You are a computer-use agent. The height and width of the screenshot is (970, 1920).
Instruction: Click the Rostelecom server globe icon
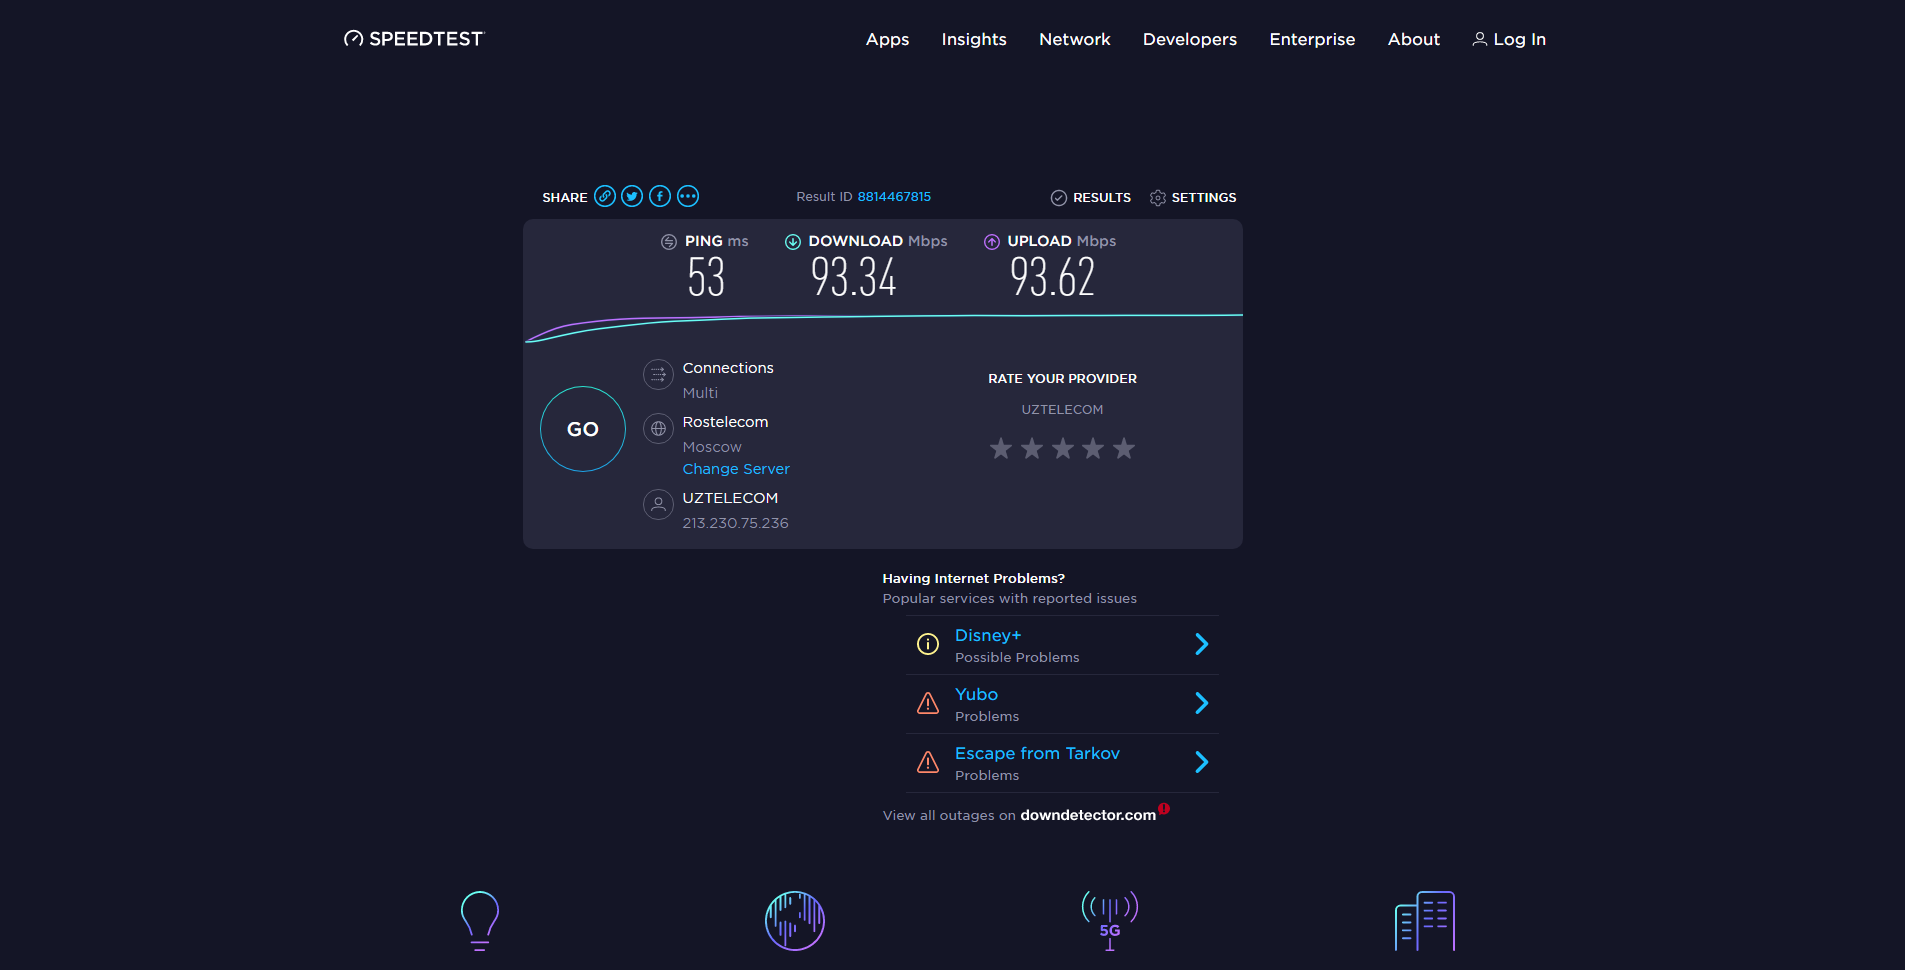(658, 429)
